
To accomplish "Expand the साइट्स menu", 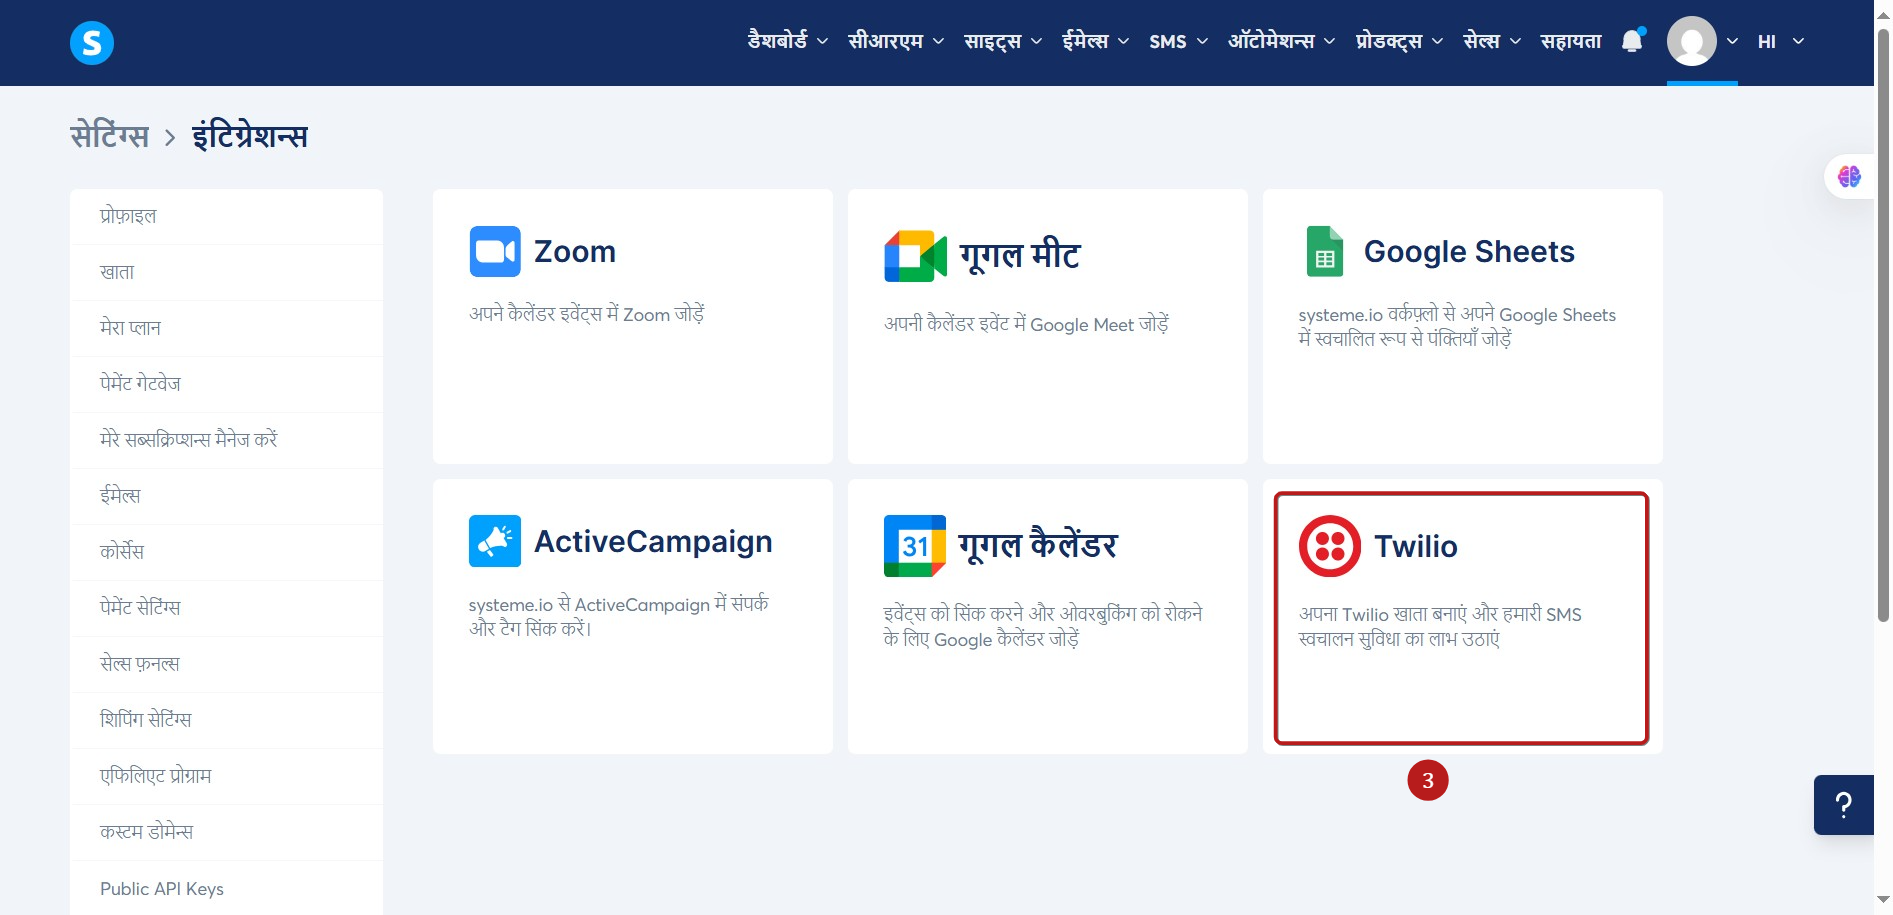I will click(1003, 41).
